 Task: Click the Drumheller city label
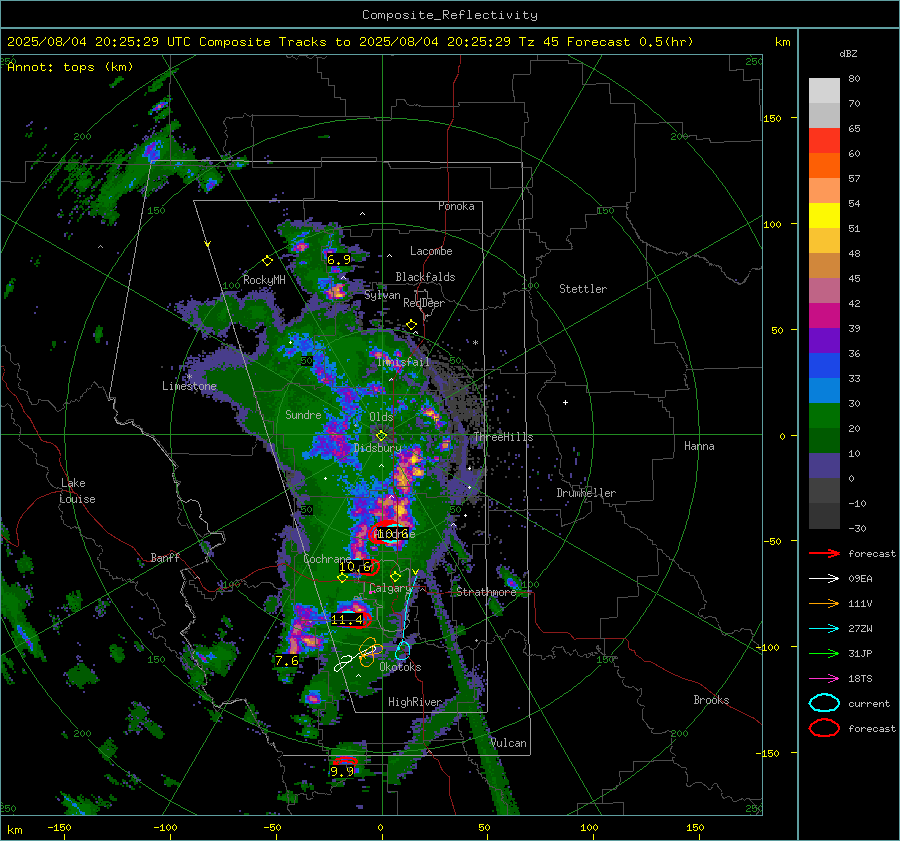[x=586, y=493]
